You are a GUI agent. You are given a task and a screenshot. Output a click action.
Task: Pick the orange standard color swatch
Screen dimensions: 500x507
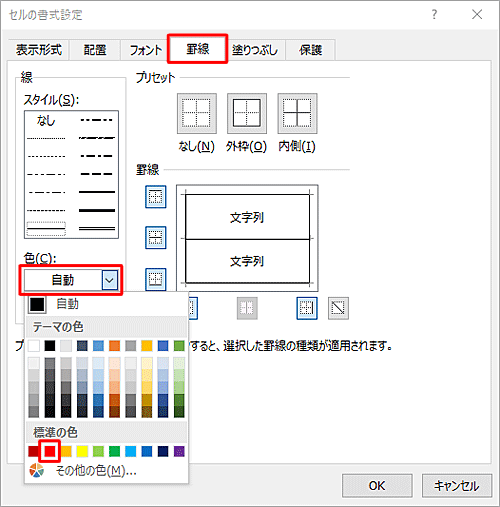point(66,451)
